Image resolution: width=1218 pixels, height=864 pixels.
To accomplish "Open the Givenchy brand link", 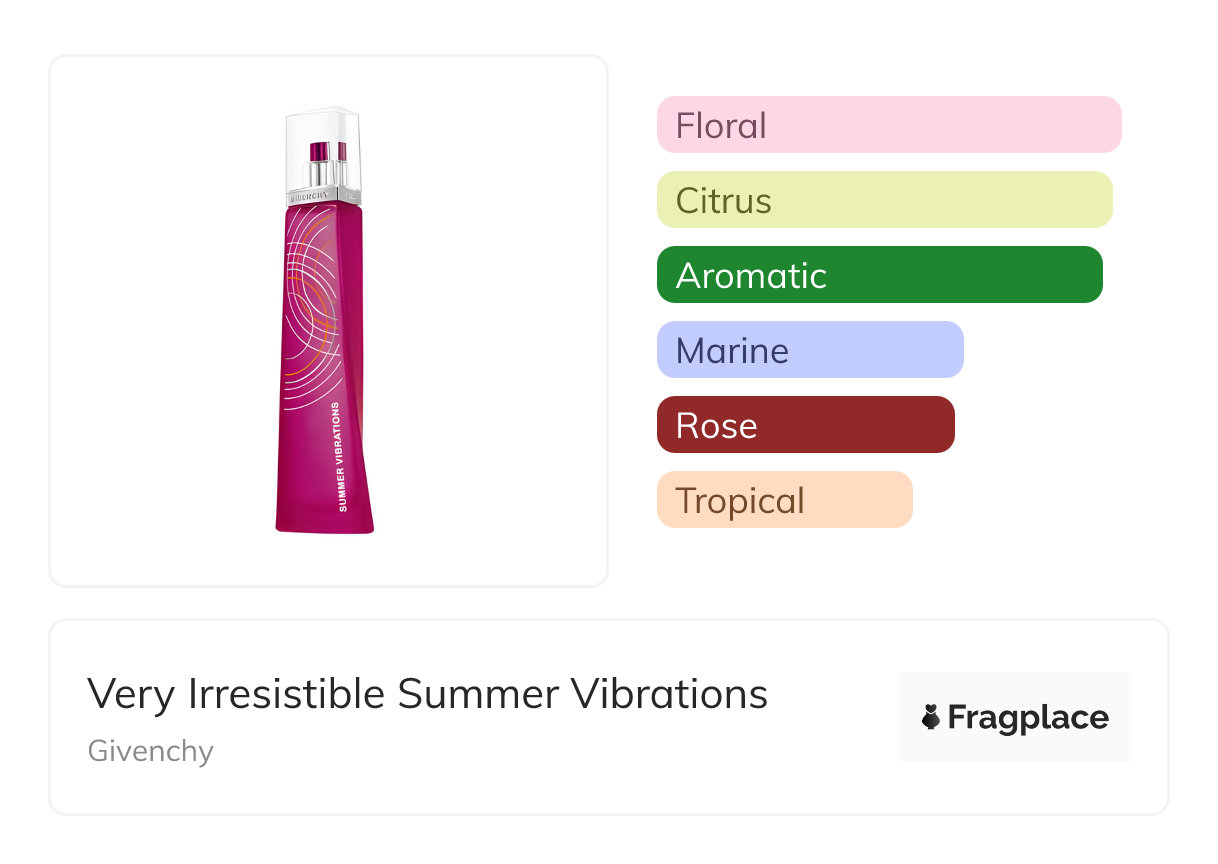I will 150,751.
